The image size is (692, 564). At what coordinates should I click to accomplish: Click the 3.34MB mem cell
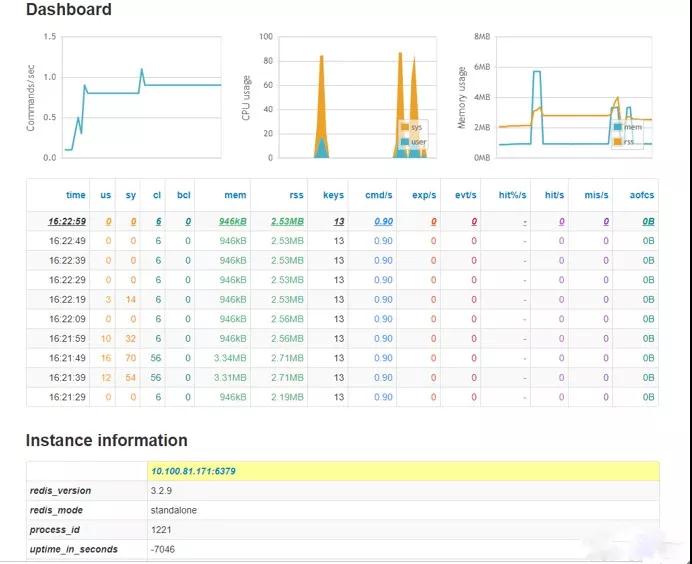coord(230,358)
